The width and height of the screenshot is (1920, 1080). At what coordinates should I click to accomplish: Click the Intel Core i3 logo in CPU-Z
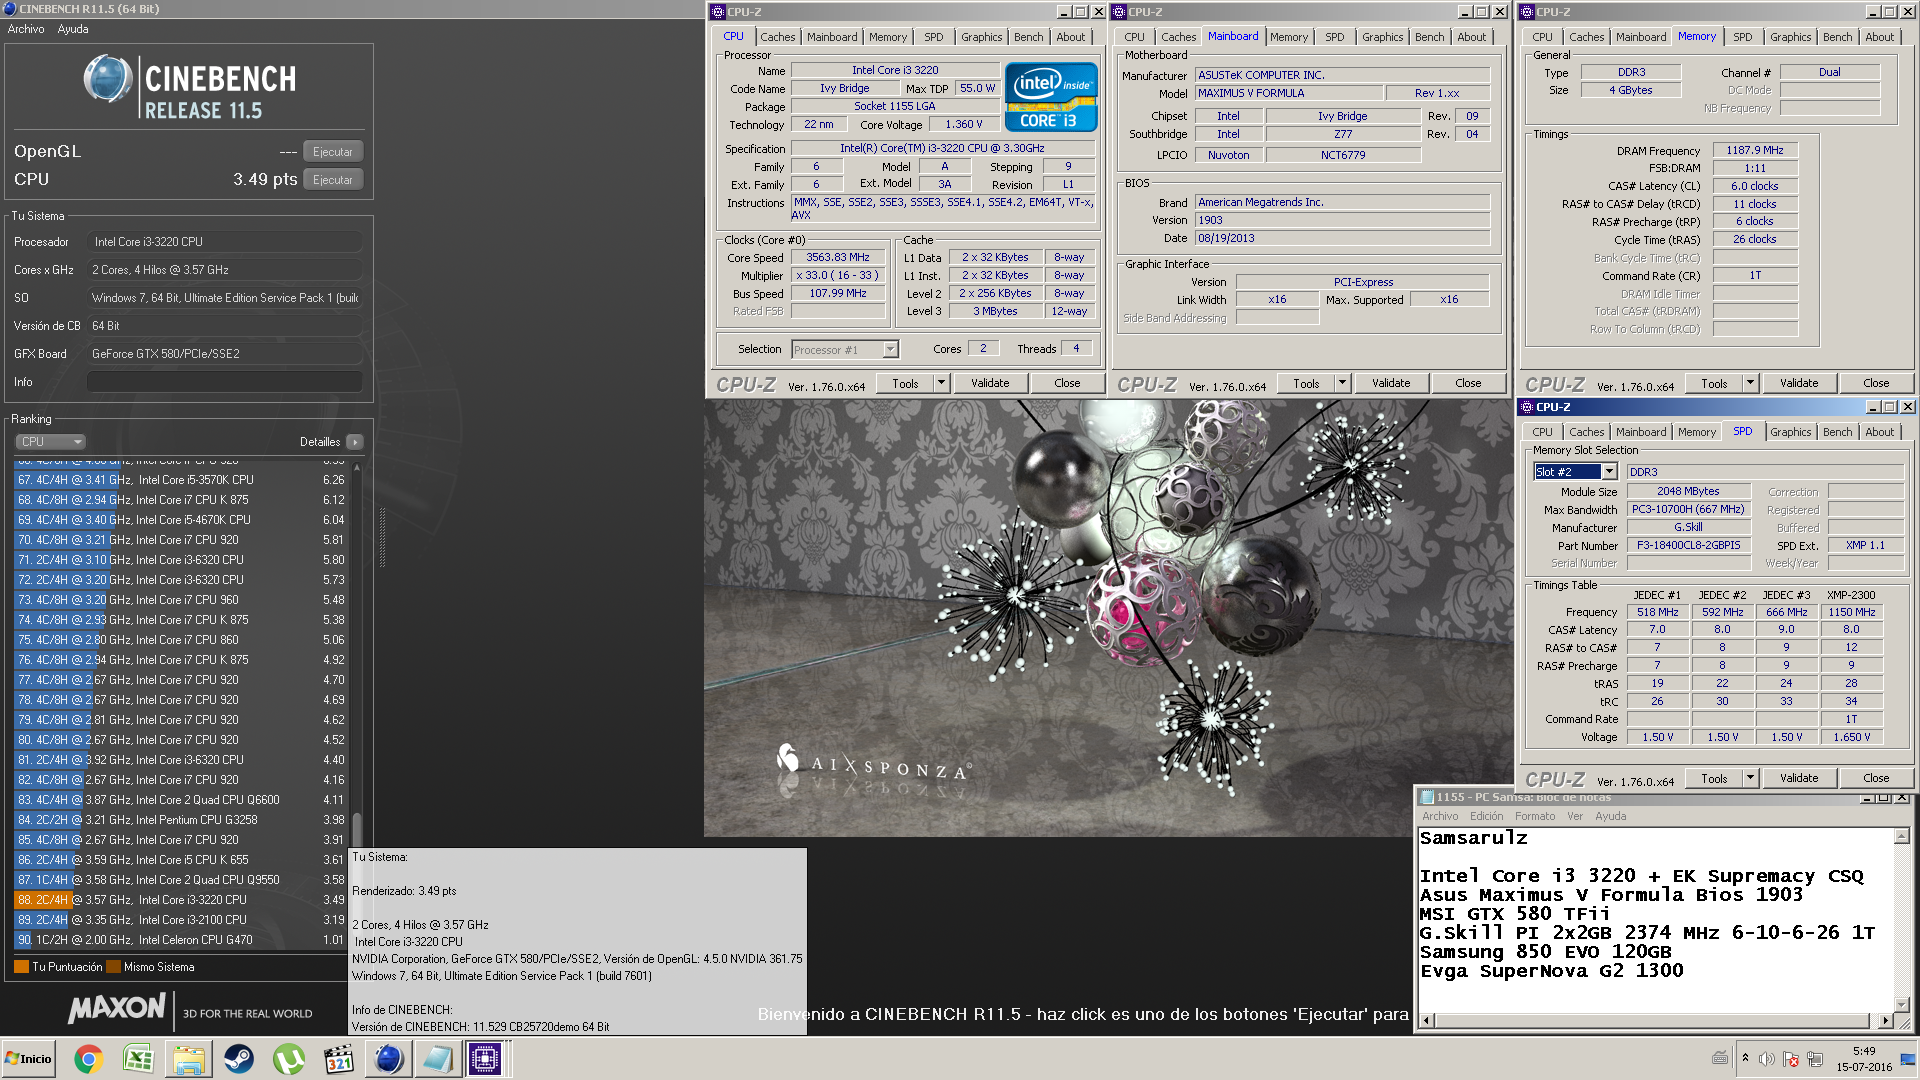(1051, 97)
